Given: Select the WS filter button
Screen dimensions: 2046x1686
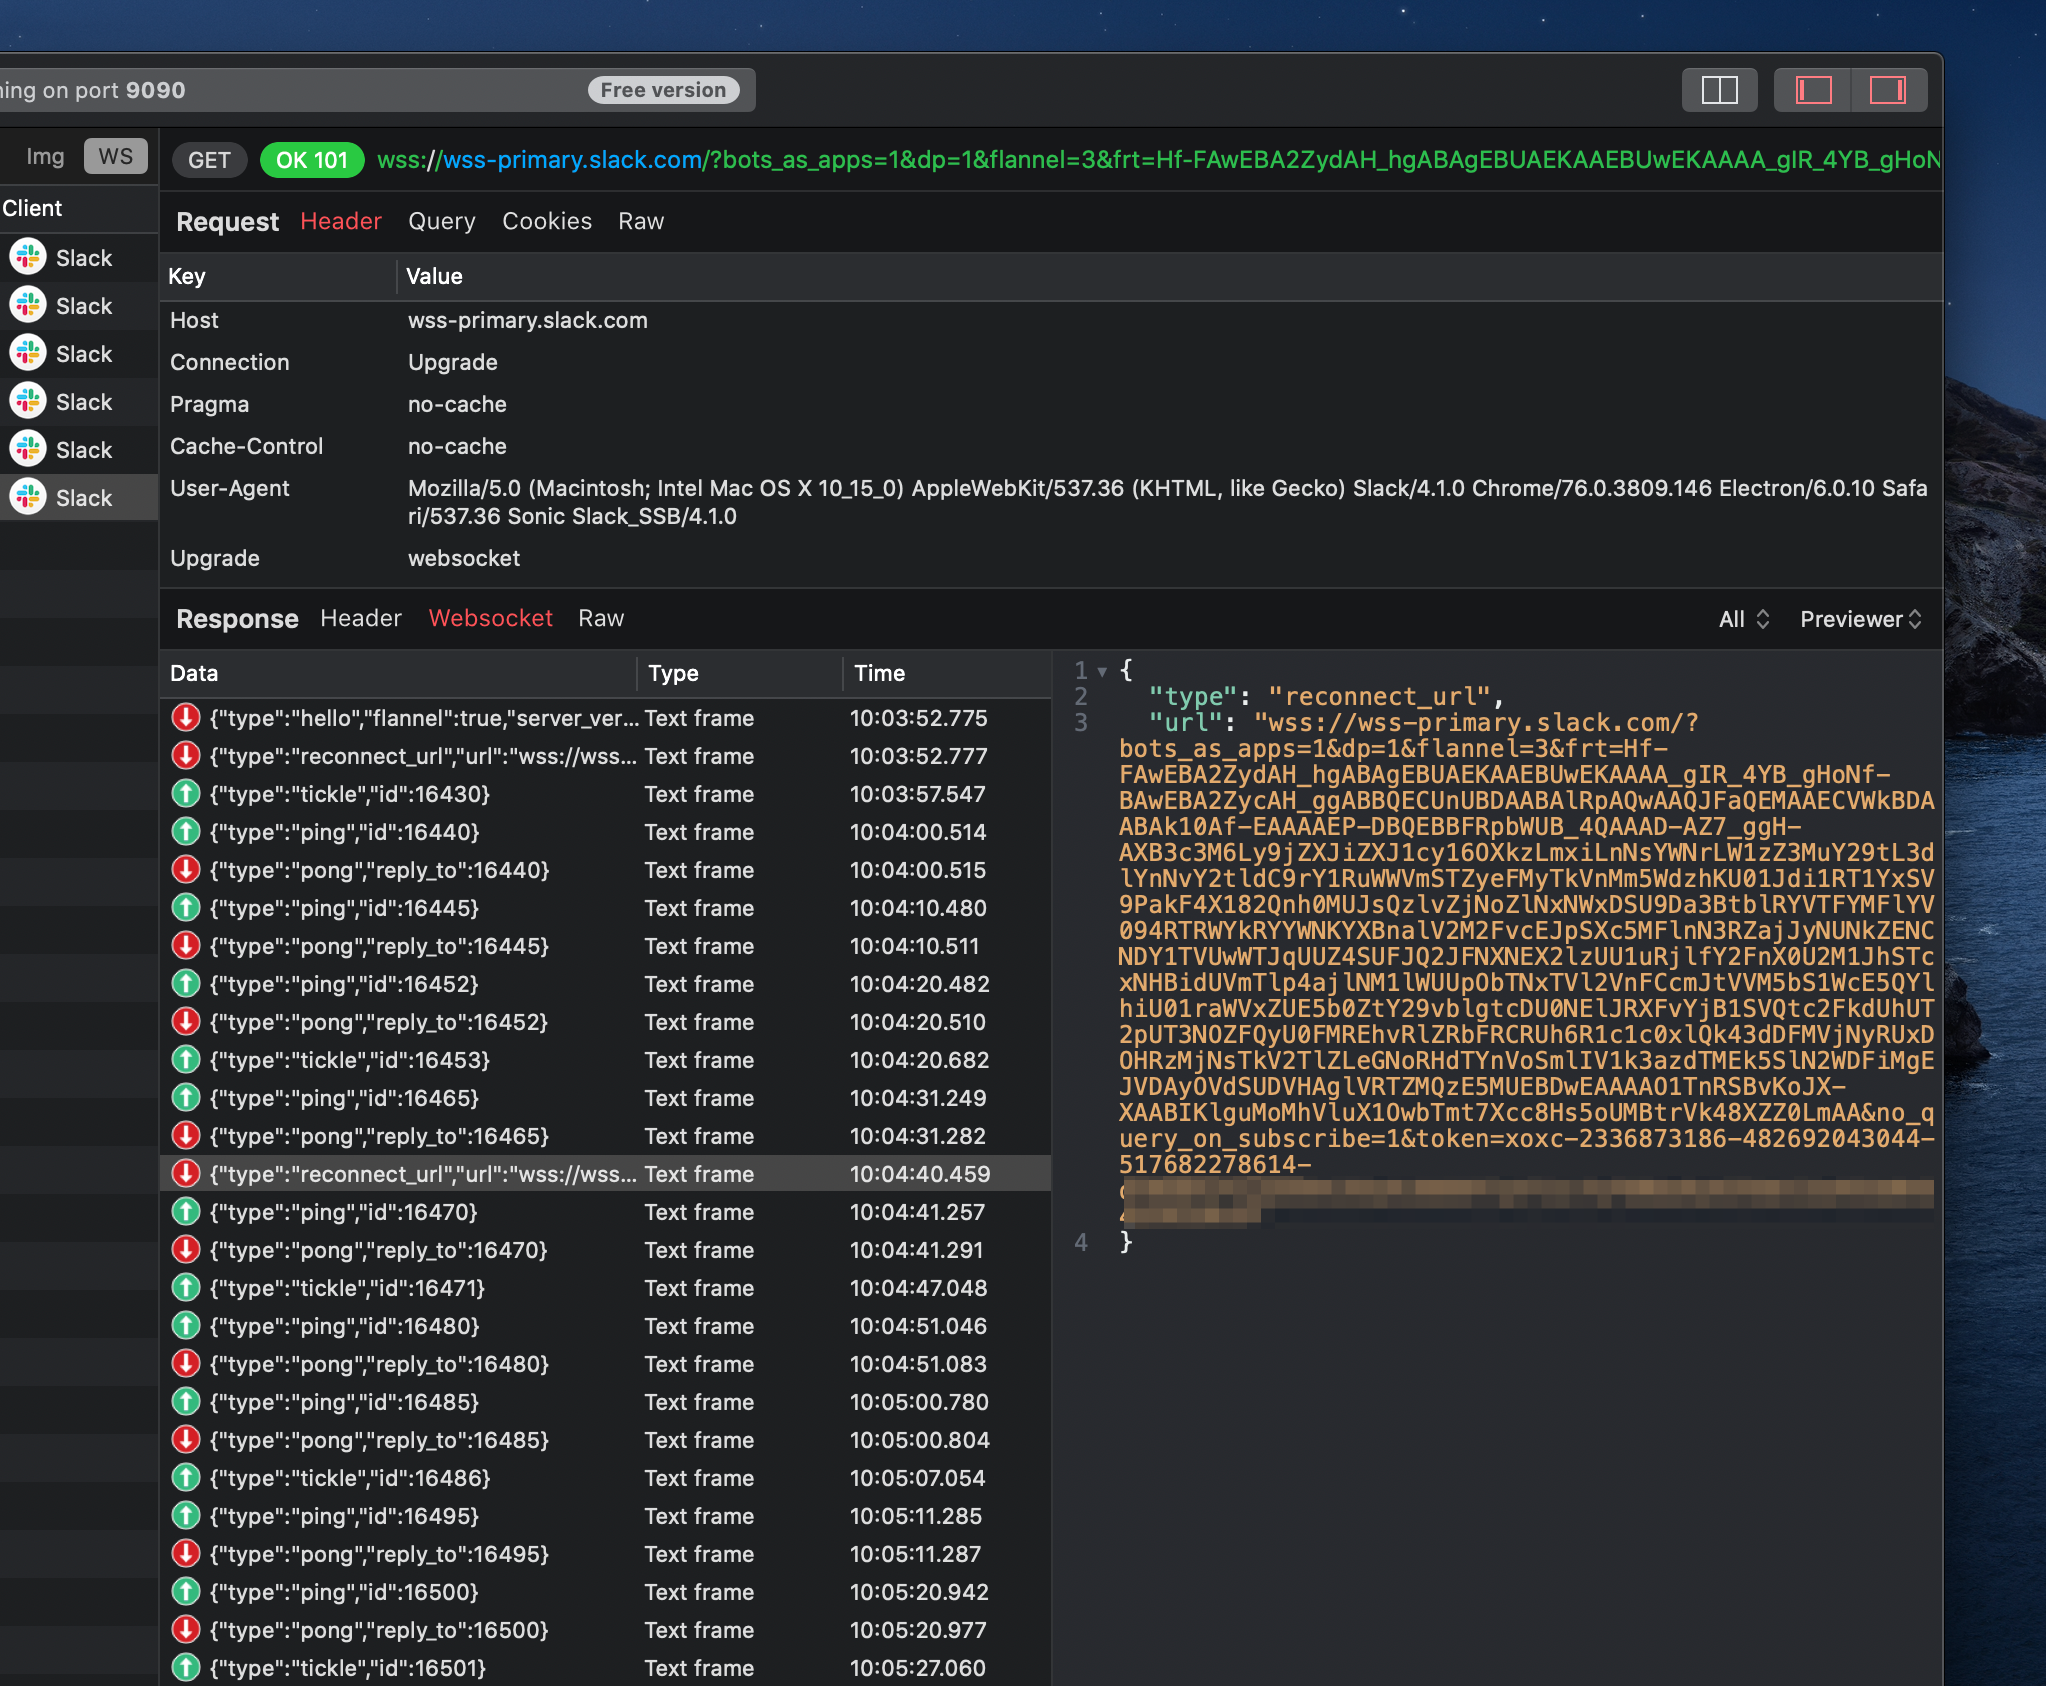Looking at the screenshot, I should point(116,156).
